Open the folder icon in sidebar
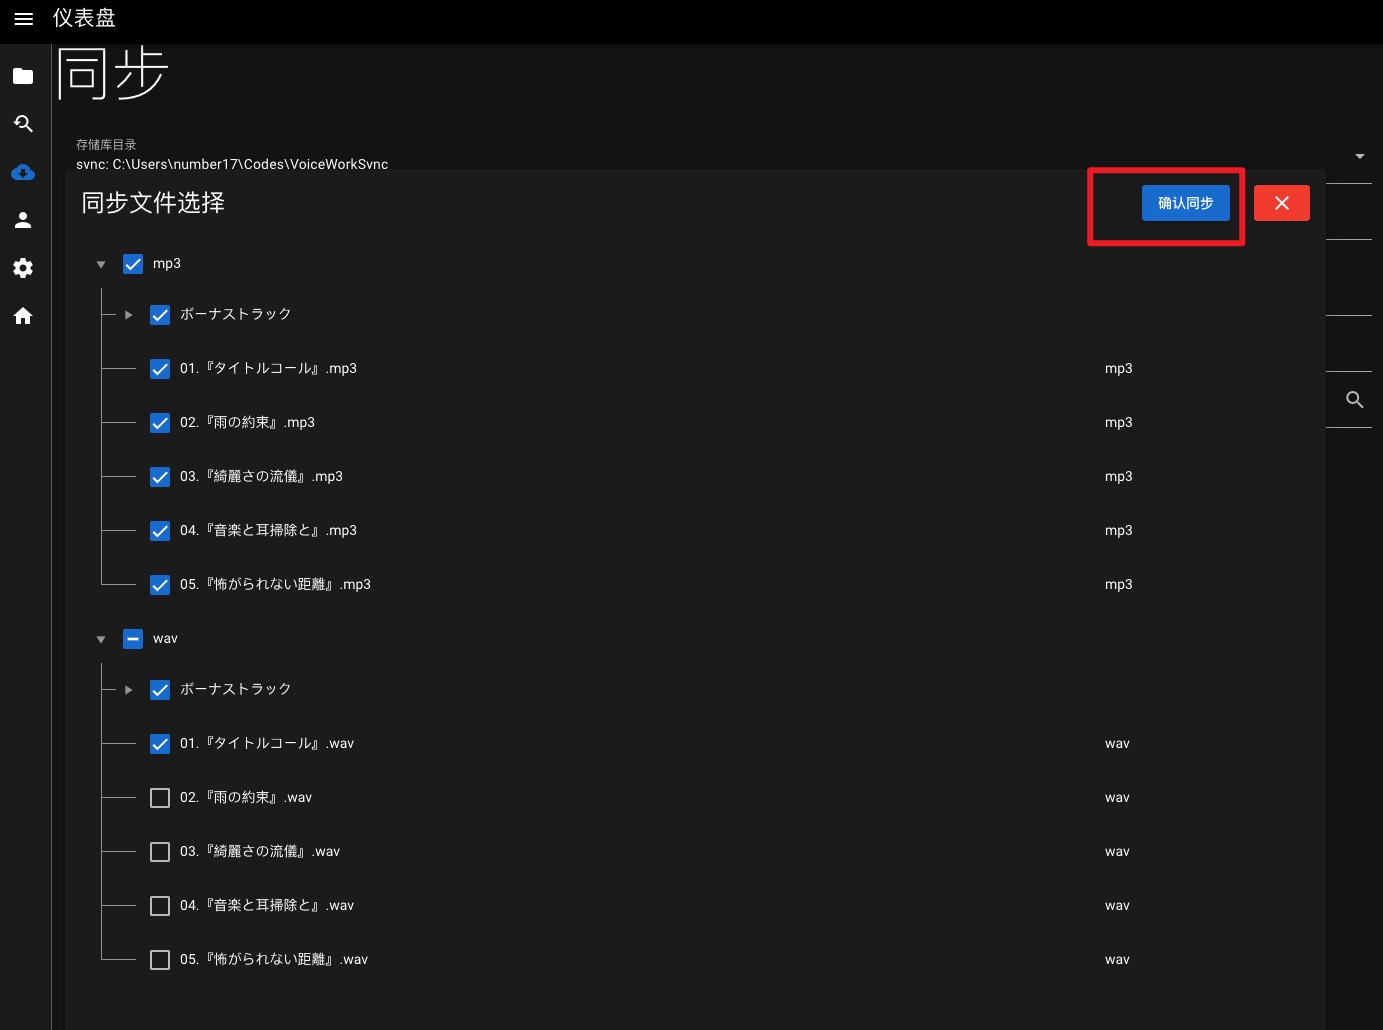The width and height of the screenshot is (1383, 1030). [x=23, y=76]
